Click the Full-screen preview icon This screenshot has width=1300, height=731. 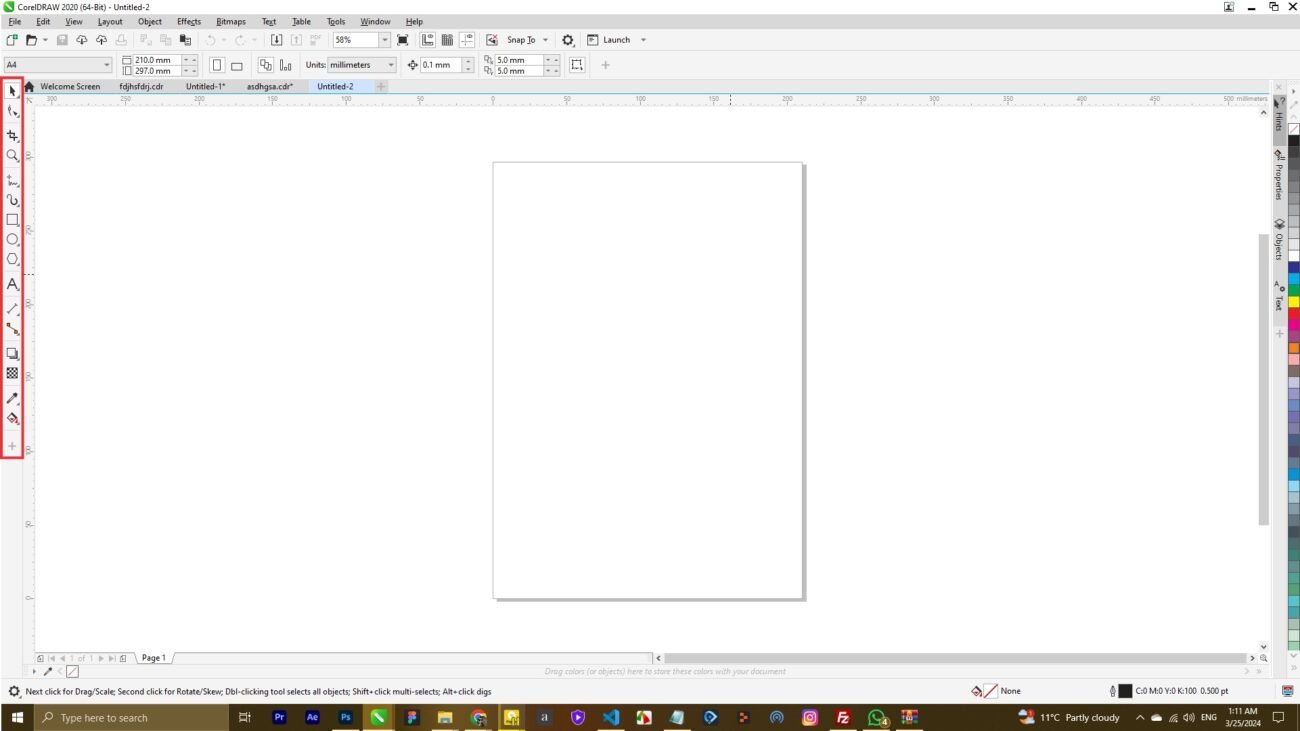point(403,40)
